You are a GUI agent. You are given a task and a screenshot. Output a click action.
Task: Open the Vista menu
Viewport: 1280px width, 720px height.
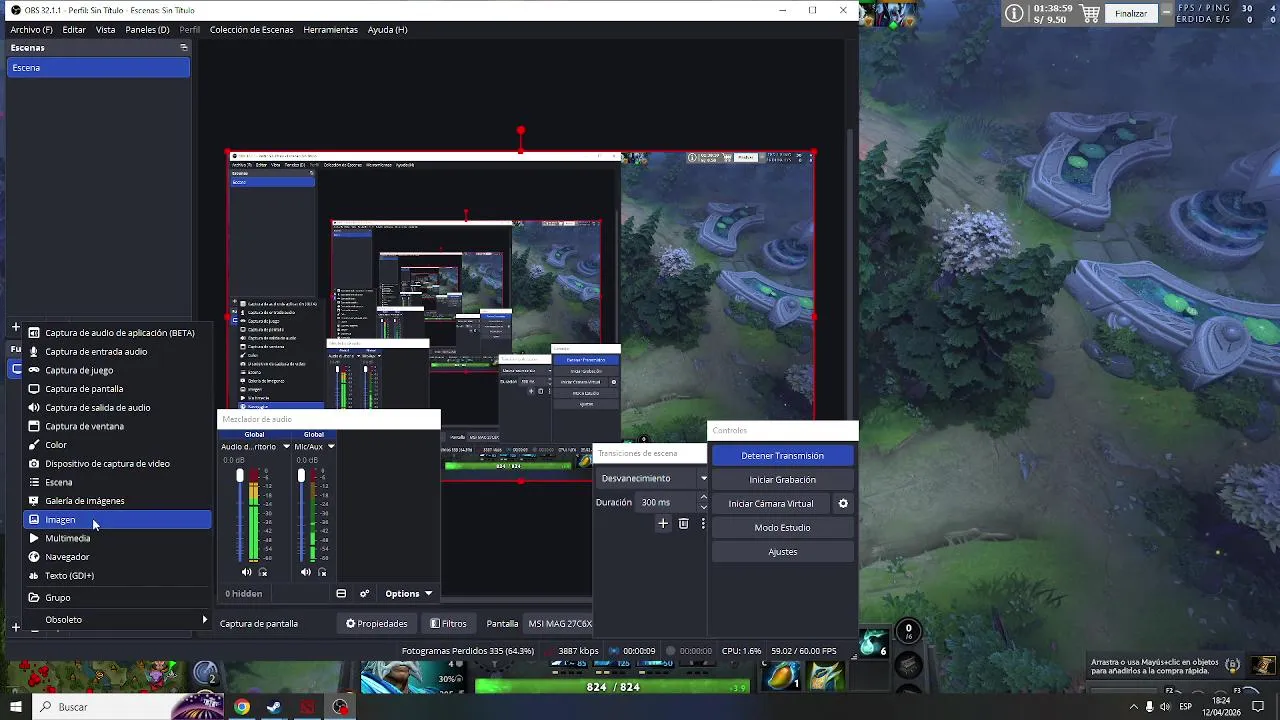click(x=105, y=30)
